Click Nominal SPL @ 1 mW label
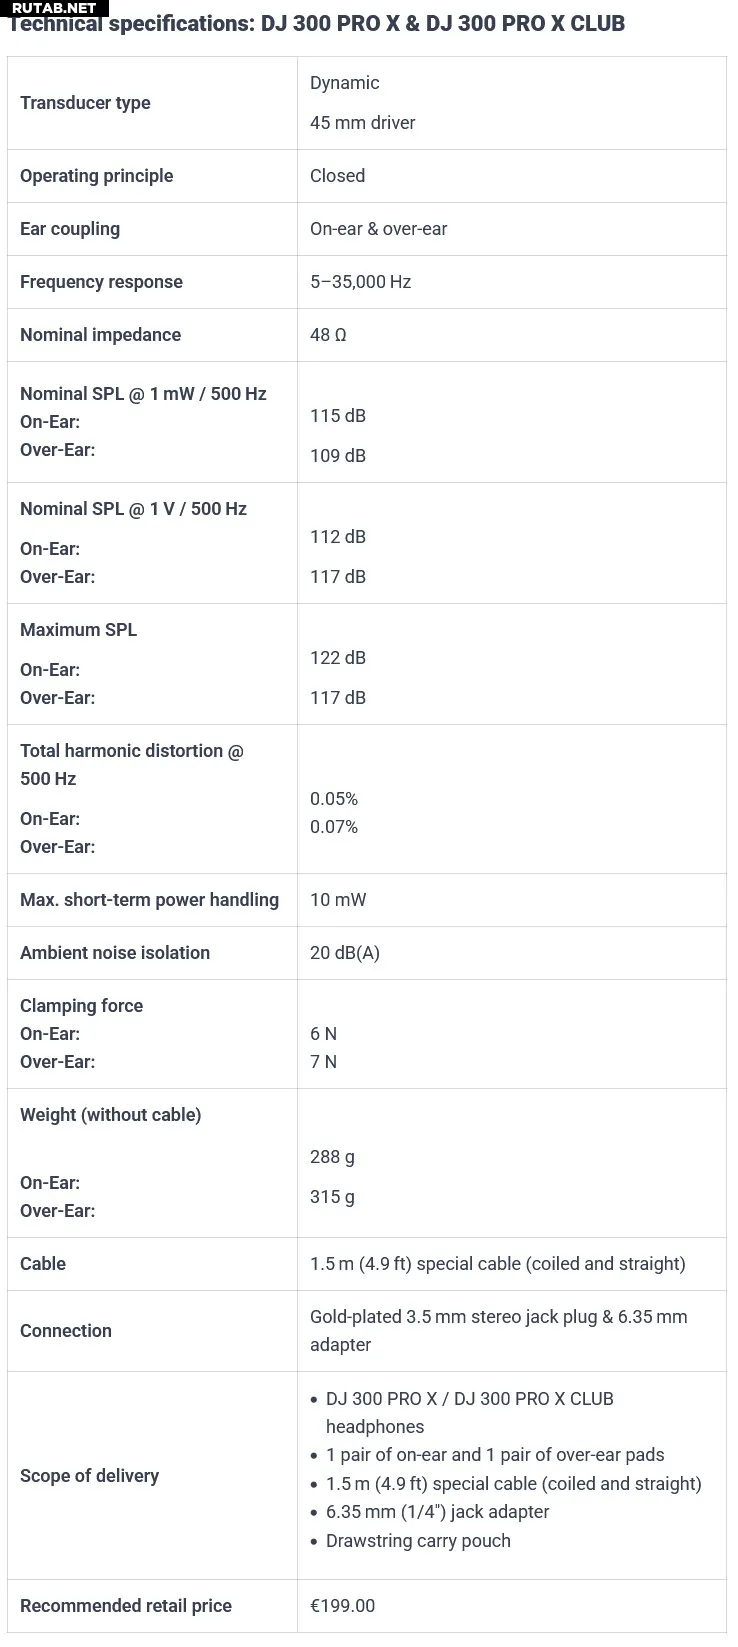738x1647 pixels. (x=143, y=394)
